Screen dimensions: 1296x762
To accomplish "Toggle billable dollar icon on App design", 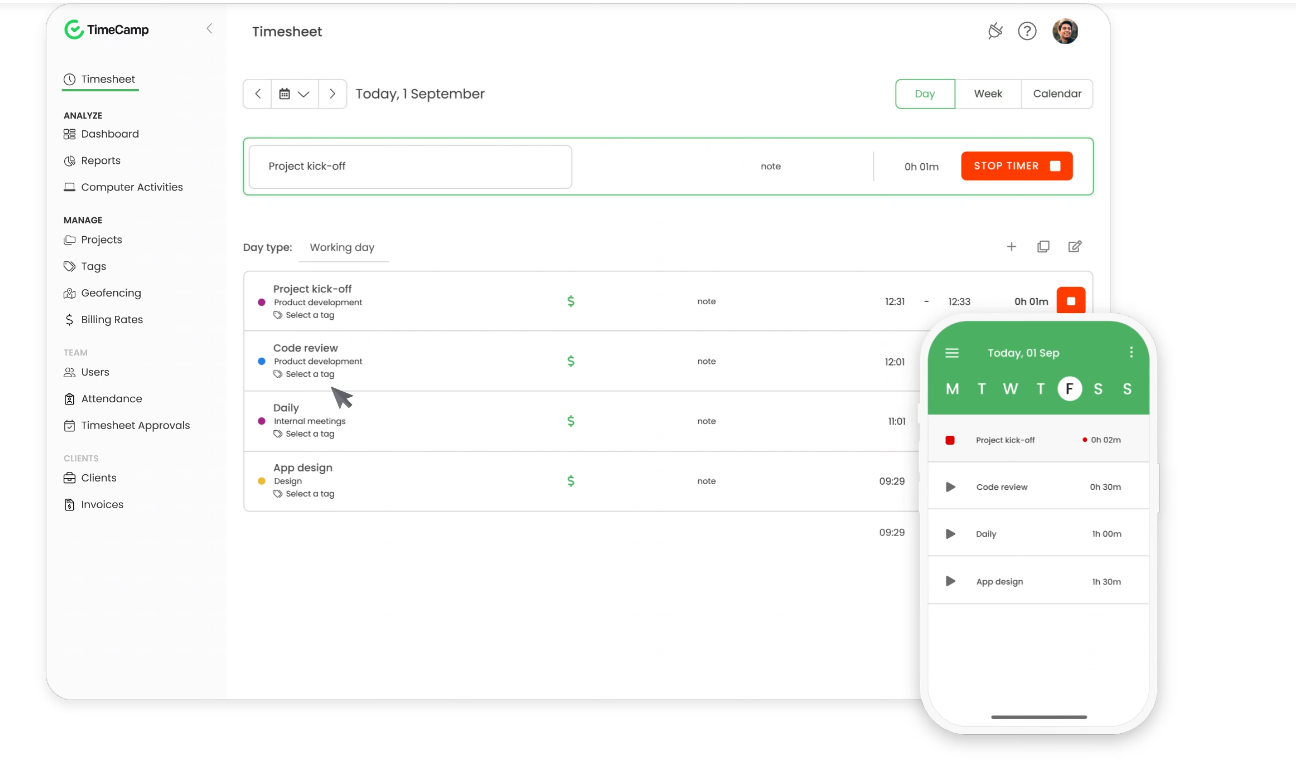I will coord(571,480).
